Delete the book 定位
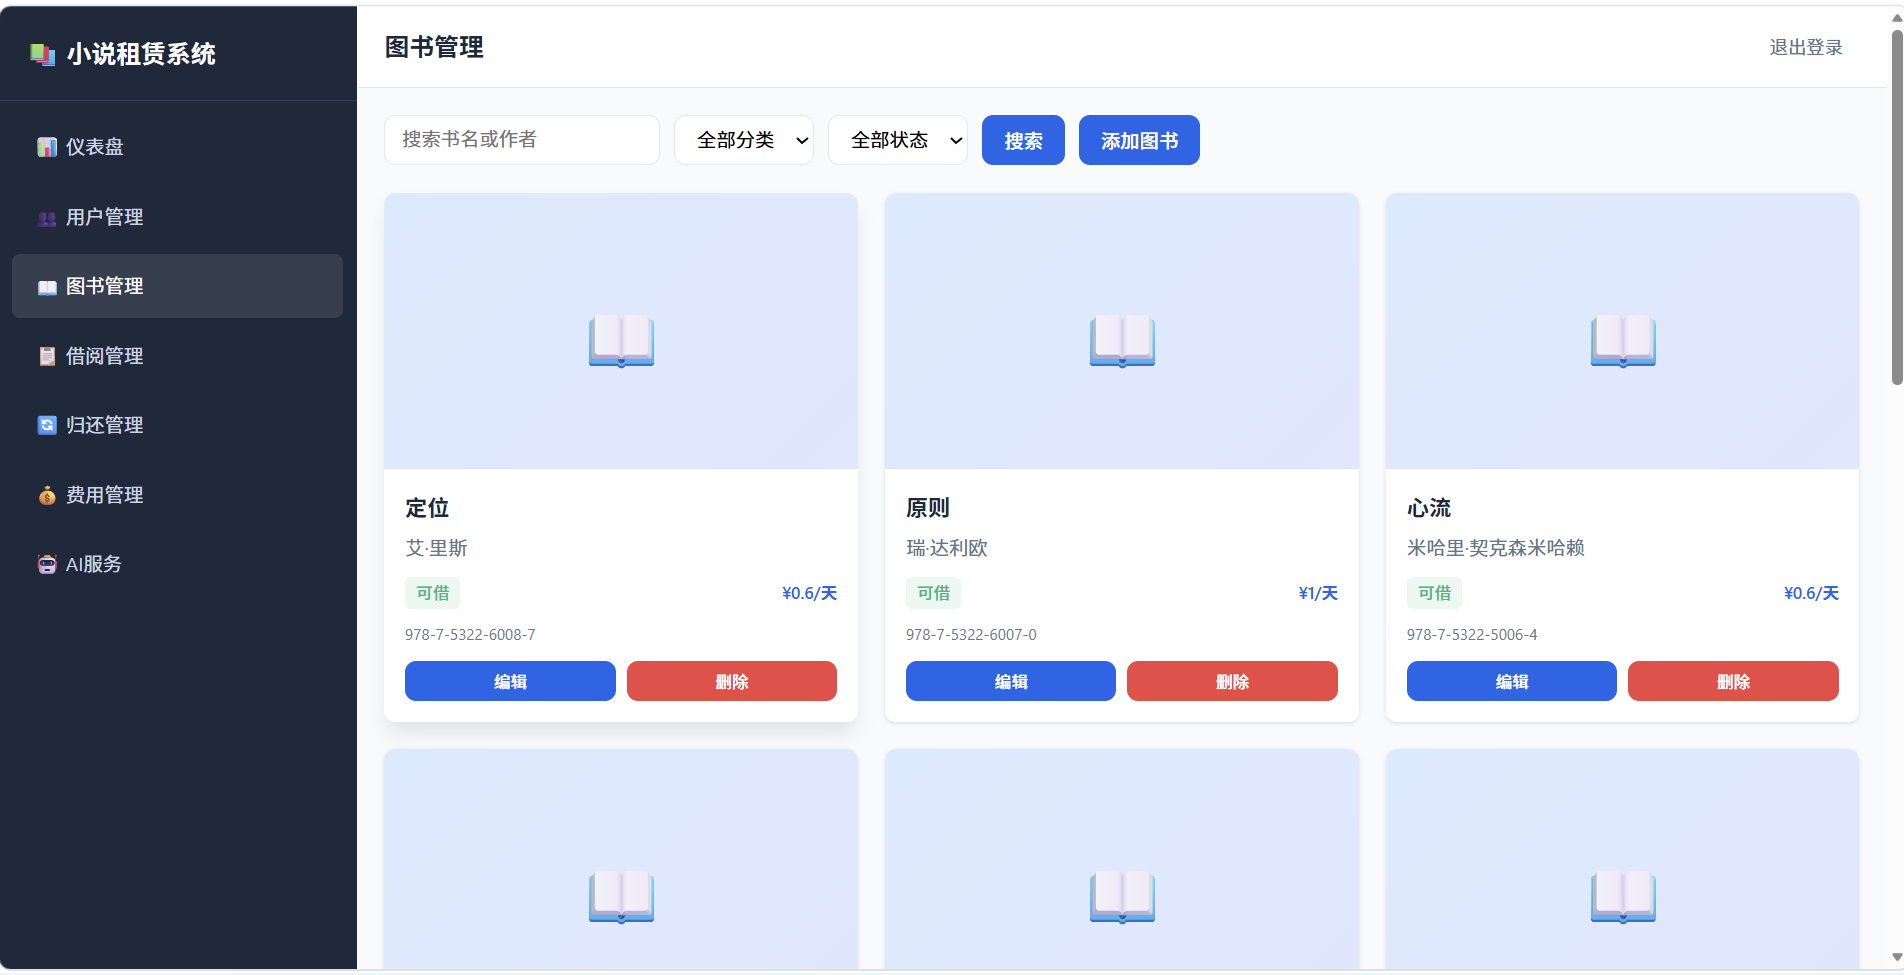The image size is (1904, 975). [732, 681]
